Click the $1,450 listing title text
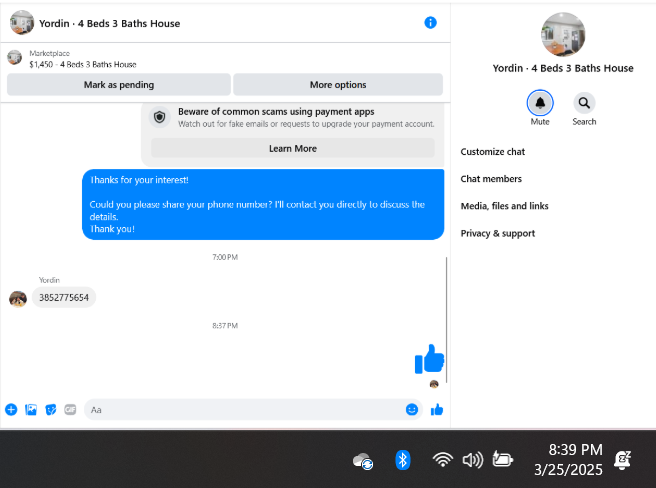 click(83, 64)
